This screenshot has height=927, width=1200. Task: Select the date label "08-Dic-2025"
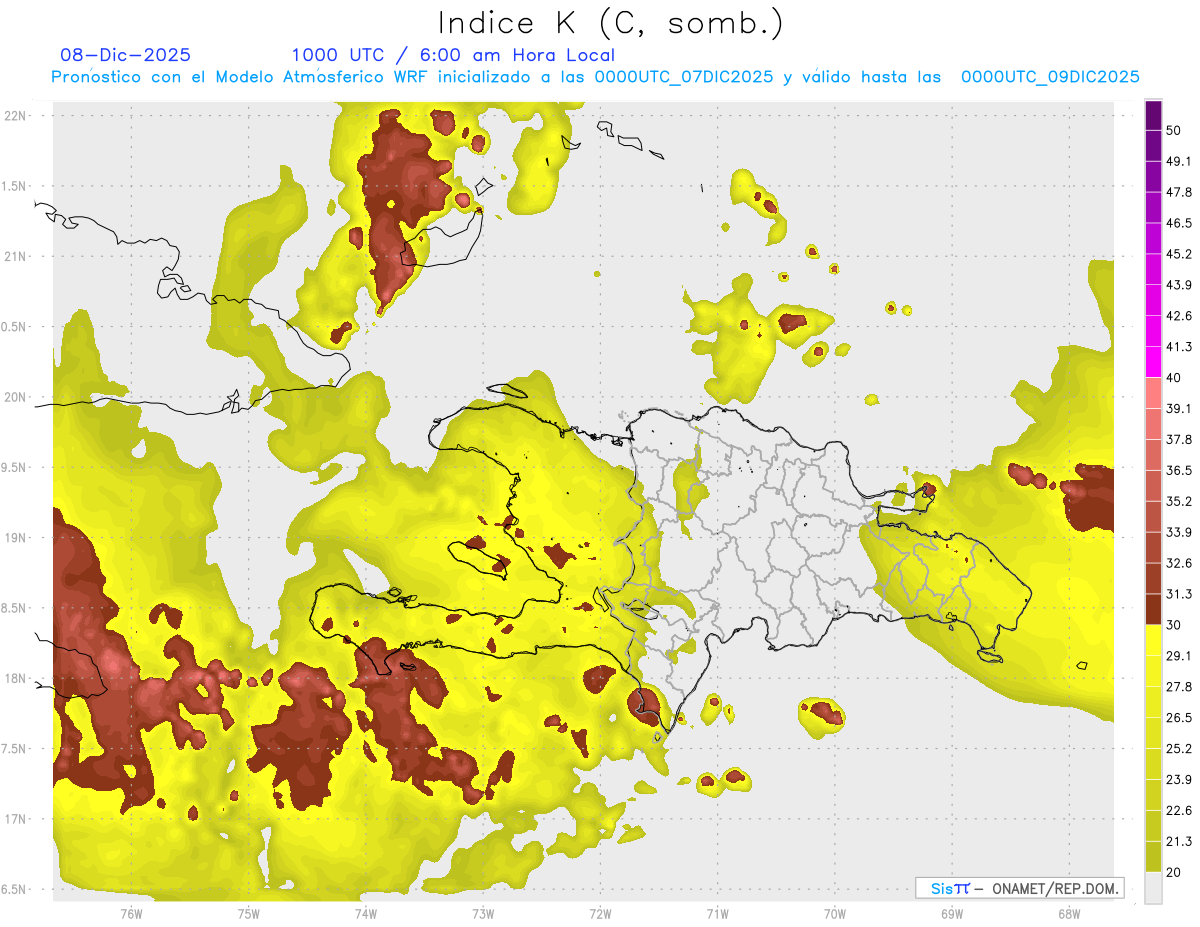[126, 55]
